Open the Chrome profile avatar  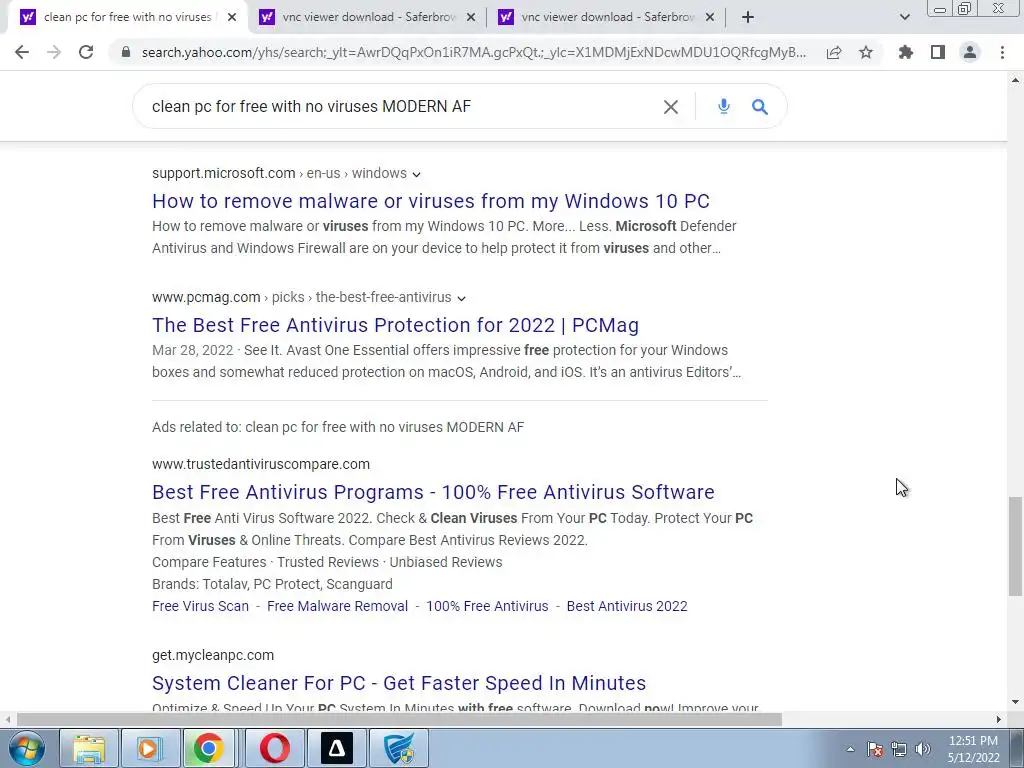pyautogui.click(x=970, y=52)
